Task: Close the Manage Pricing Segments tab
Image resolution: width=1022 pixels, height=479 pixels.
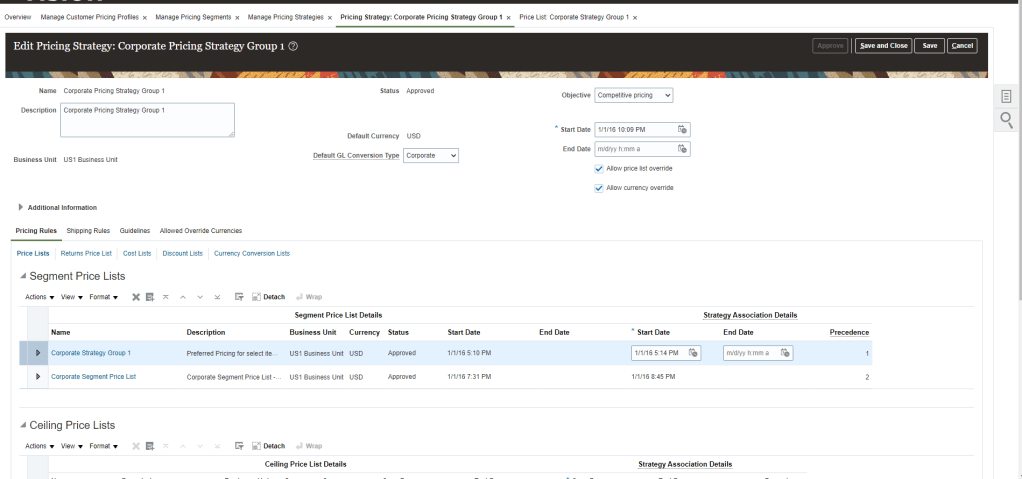Action: (x=238, y=18)
